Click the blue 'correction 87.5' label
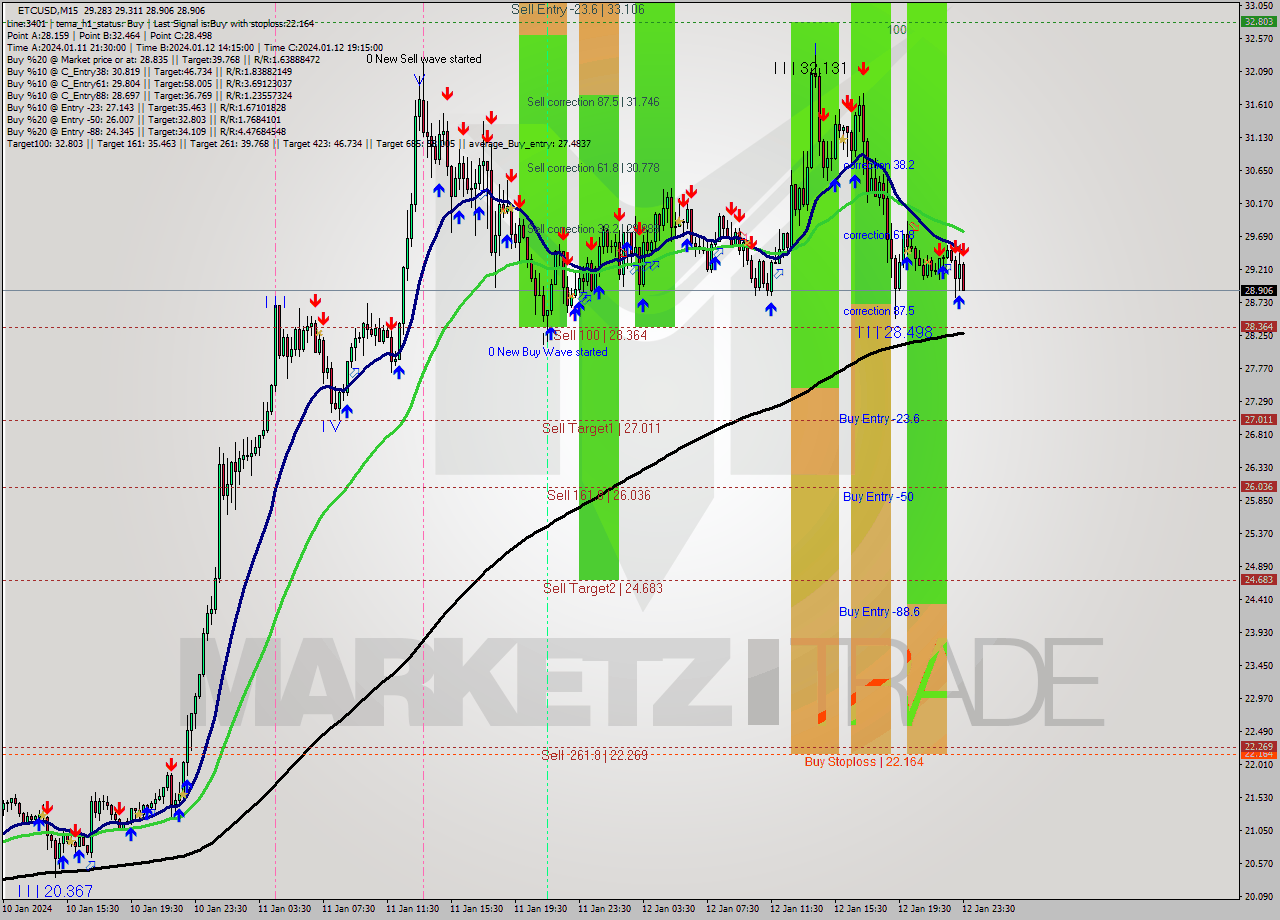The image size is (1280, 920). coord(878,311)
